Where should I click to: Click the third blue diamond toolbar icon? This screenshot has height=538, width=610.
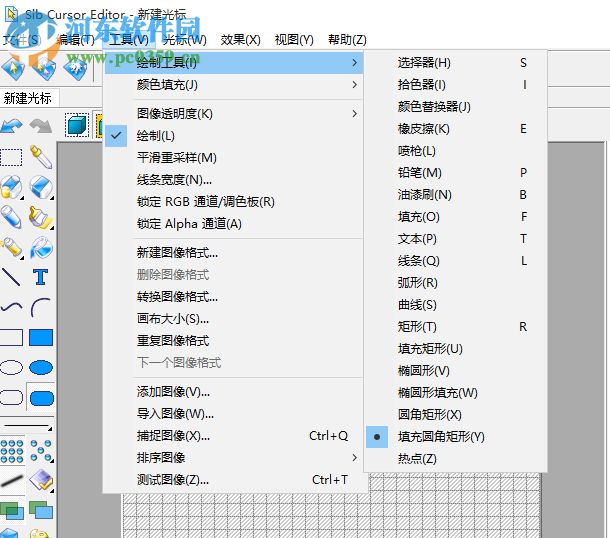point(75,68)
